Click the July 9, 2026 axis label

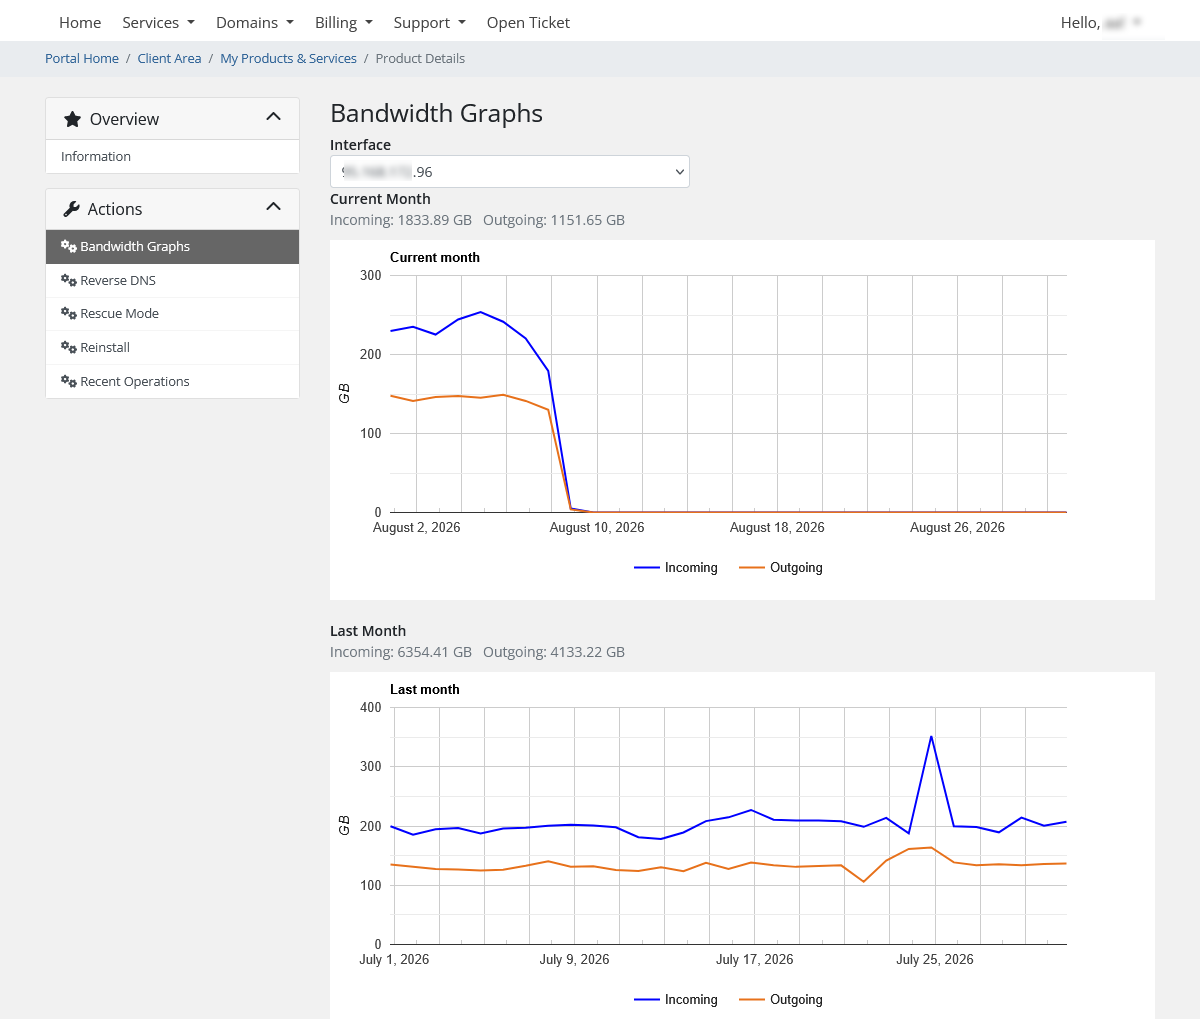[574, 959]
